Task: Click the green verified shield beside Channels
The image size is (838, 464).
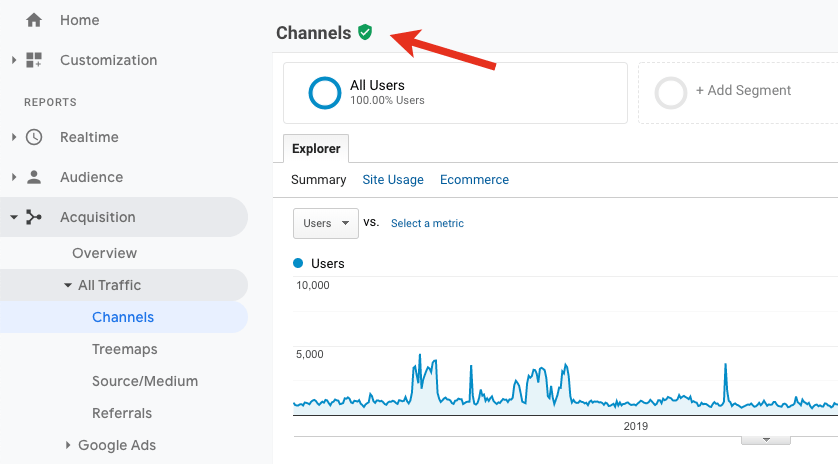Action: tap(365, 33)
